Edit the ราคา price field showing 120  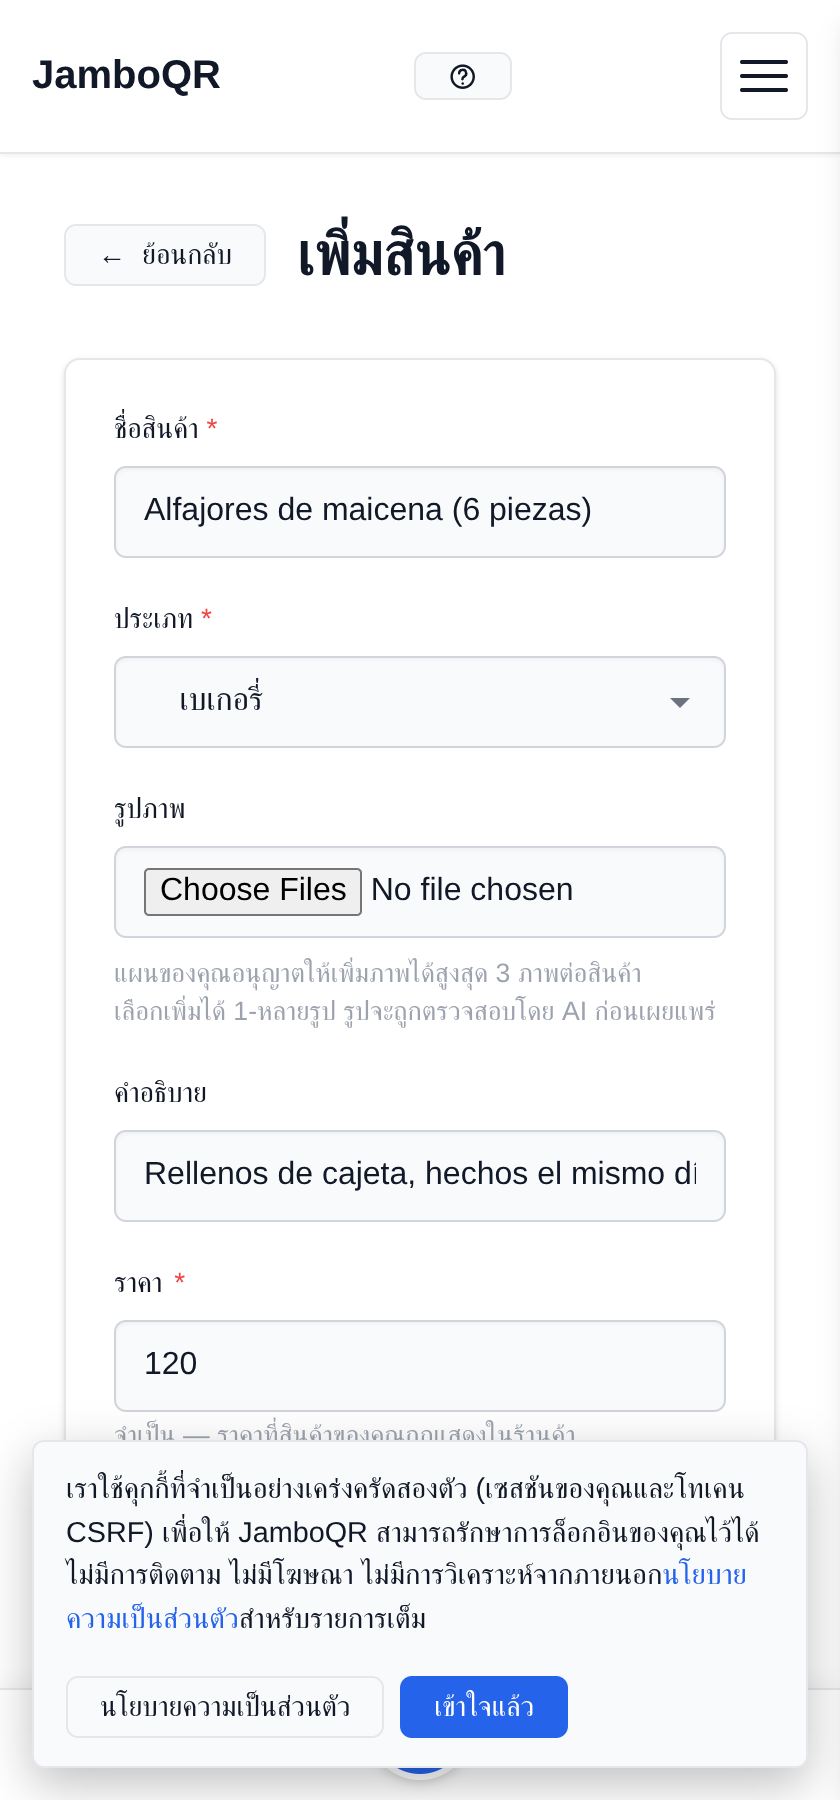point(420,1366)
